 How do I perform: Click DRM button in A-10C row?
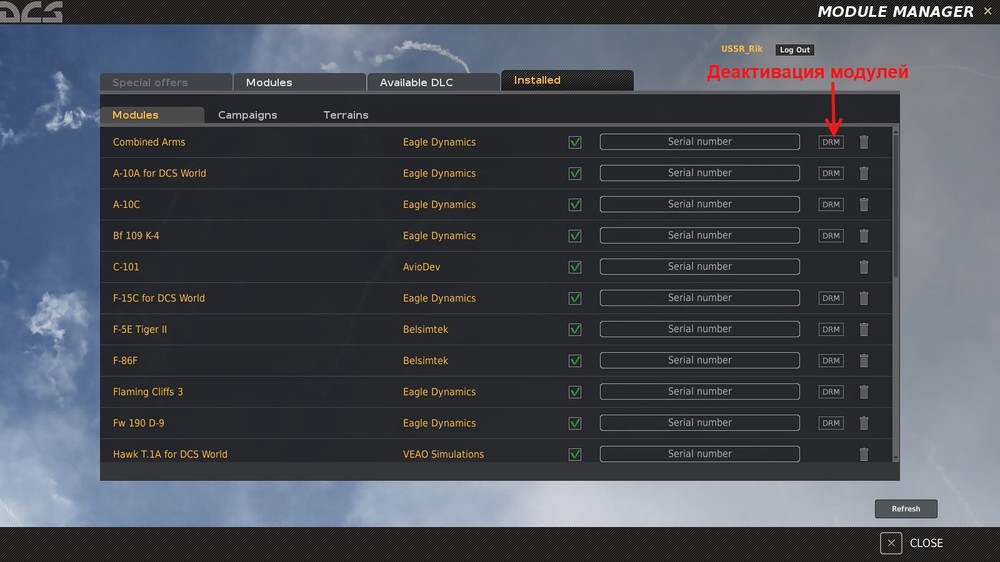coord(831,204)
